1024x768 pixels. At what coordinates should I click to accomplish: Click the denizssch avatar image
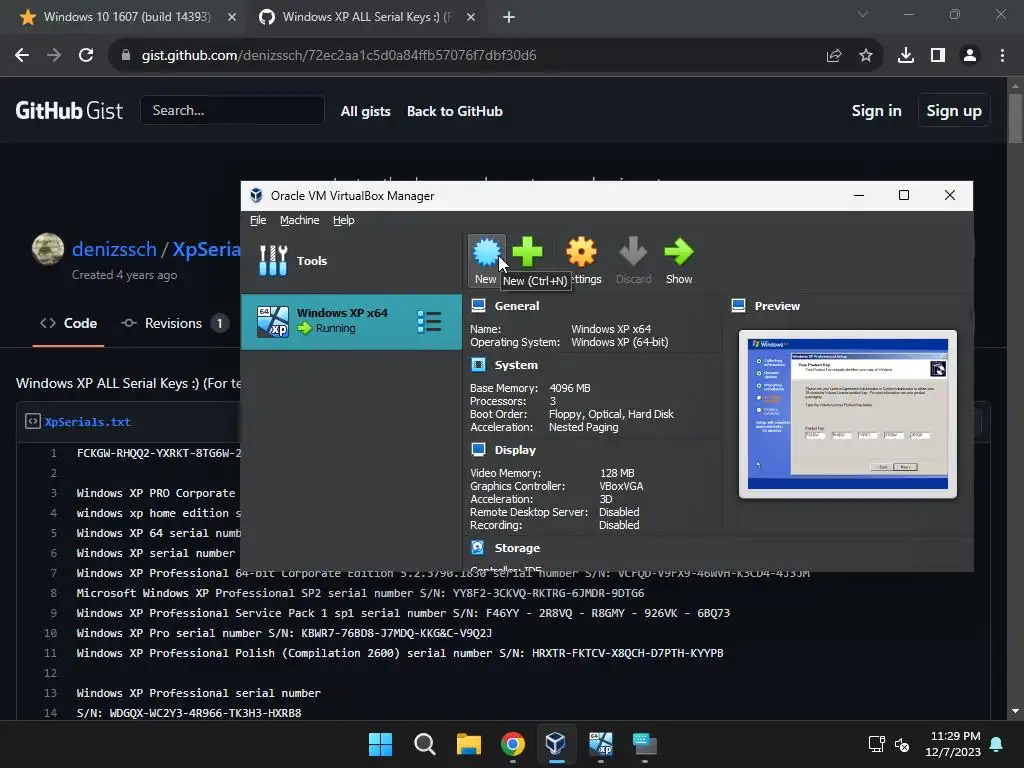(48, 249)
